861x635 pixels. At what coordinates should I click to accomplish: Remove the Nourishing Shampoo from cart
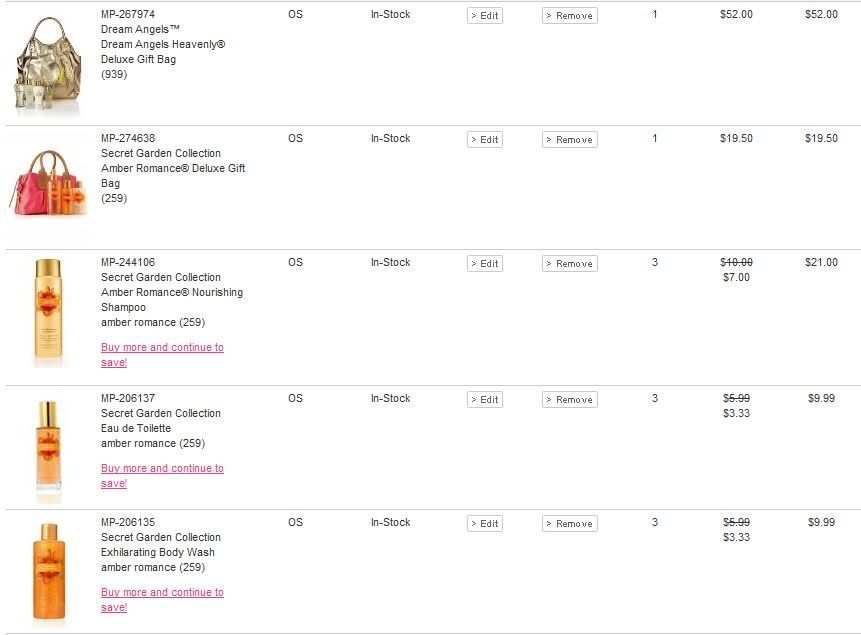pos(569,264)
